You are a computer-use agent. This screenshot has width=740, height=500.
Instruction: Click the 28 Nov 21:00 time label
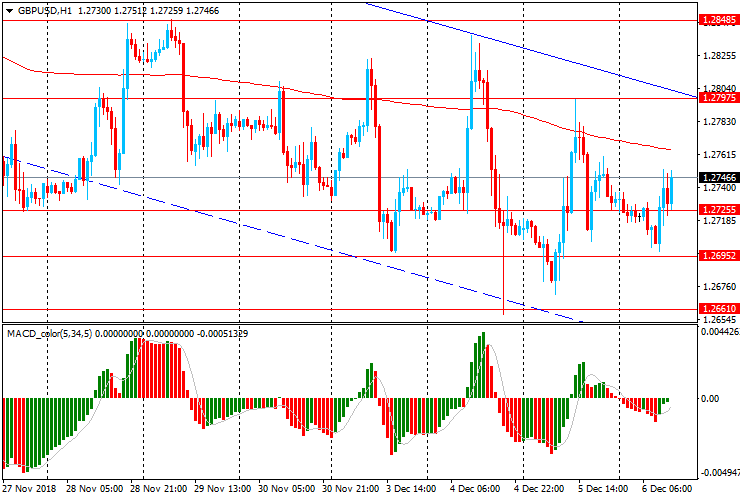click(x=159, y=490)
